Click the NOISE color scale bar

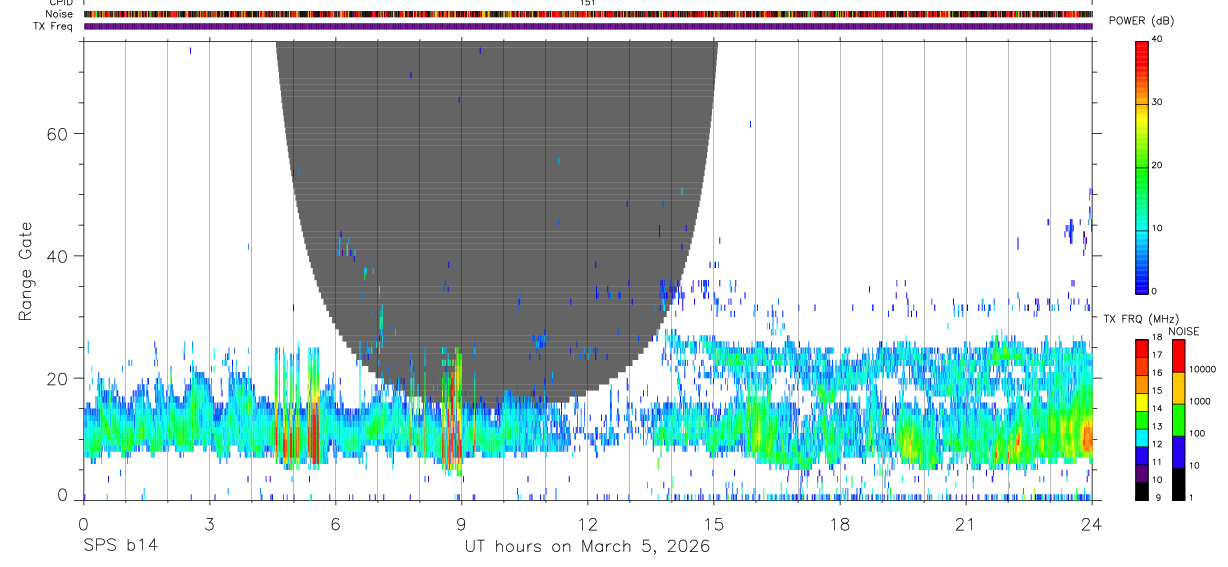point(1178,420)
